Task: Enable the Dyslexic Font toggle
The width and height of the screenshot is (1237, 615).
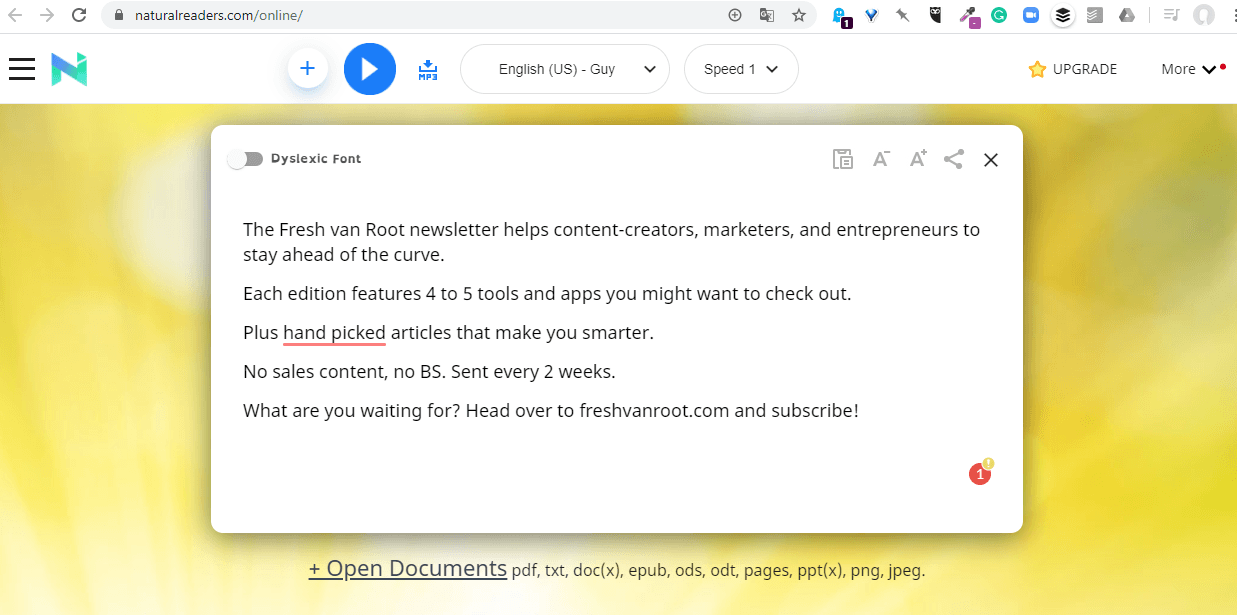Action: (245, 159)
